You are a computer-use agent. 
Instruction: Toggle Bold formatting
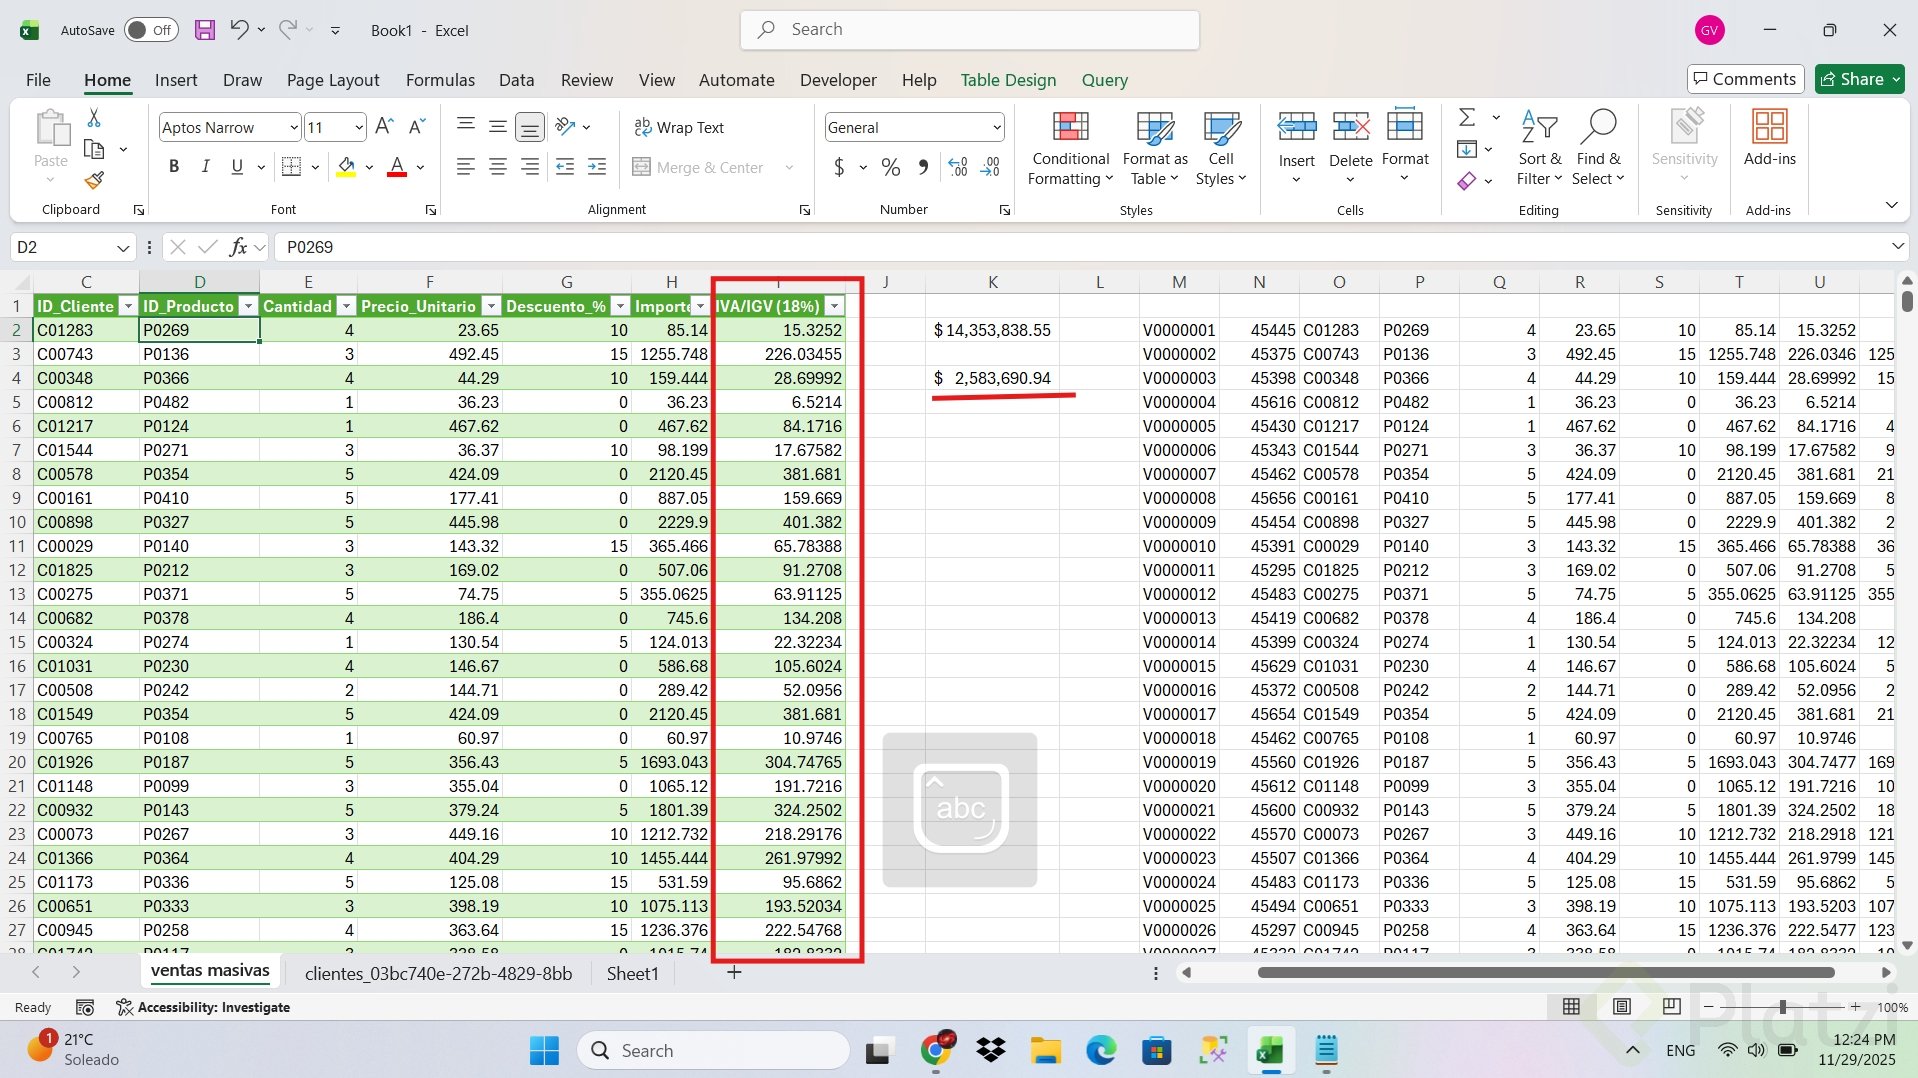pos(174,167)
